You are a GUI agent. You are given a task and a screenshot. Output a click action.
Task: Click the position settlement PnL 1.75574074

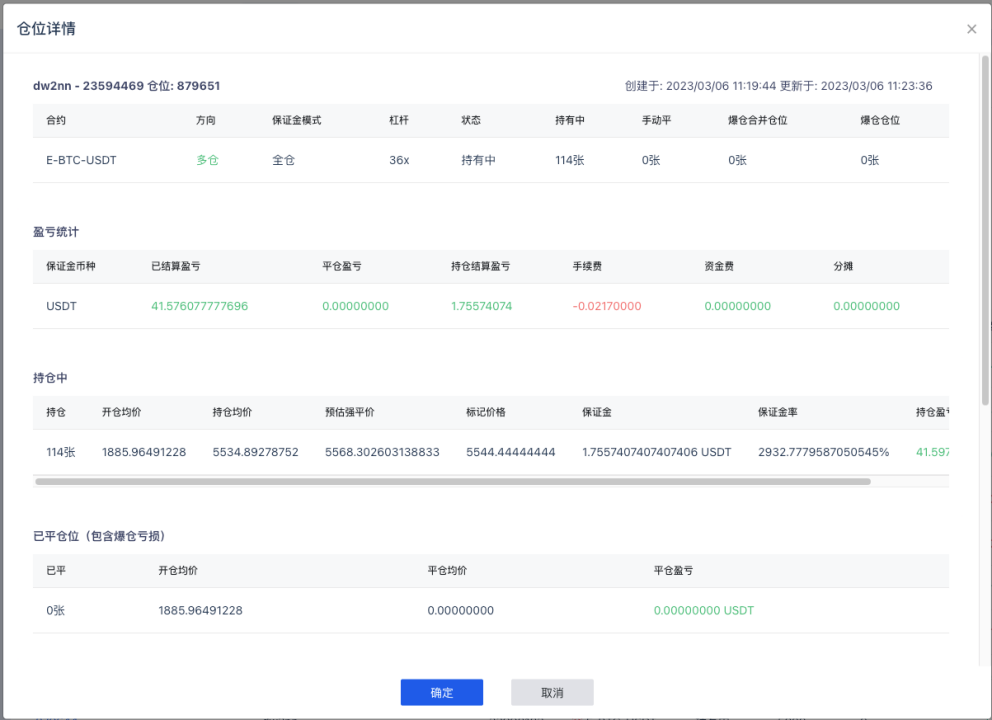[x=481, y=306]
